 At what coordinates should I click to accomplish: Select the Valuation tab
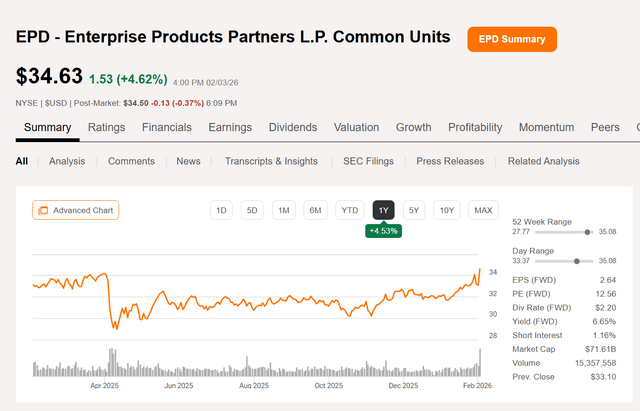[356, 128]
